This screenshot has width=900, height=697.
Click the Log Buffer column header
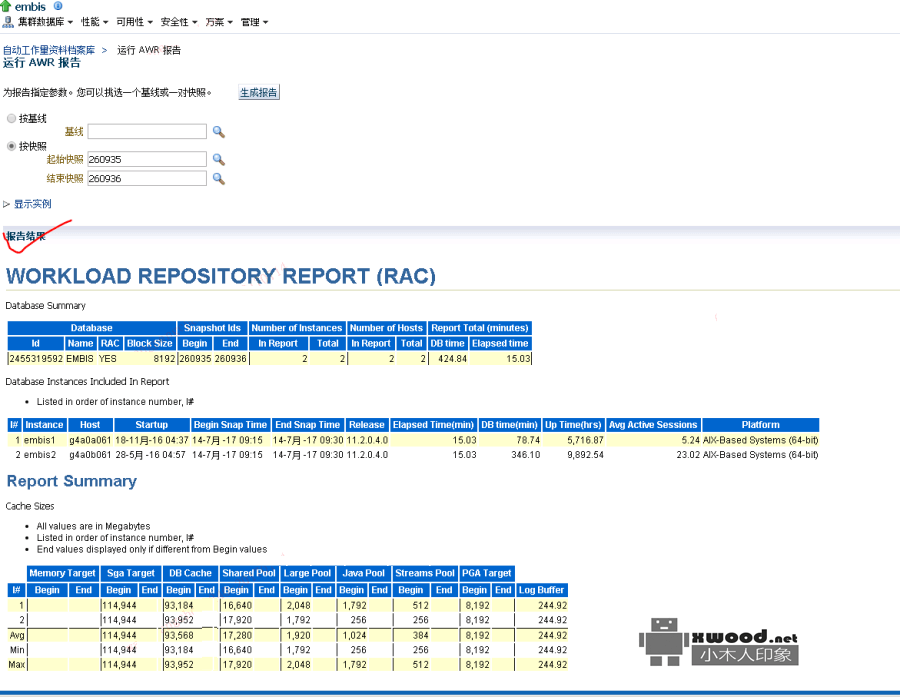click(x=541, y=590)
